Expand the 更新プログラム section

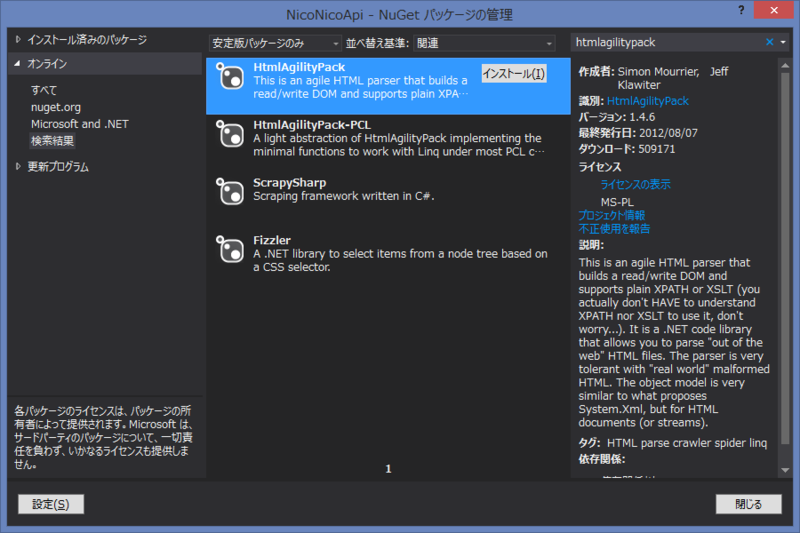pos(18,166)
